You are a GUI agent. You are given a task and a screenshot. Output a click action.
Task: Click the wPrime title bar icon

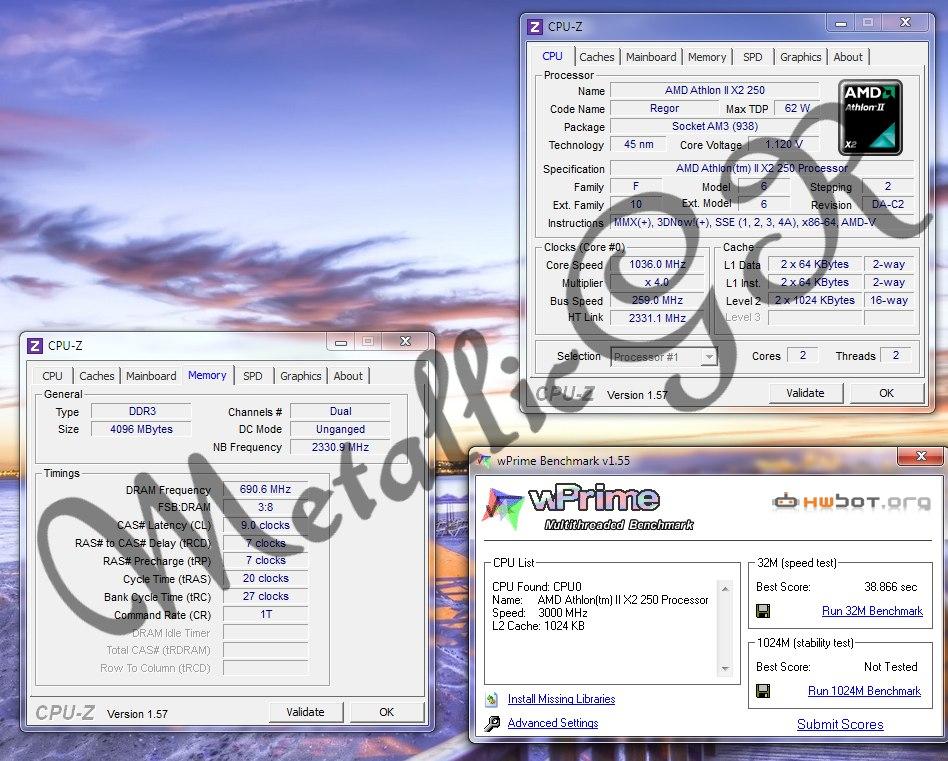pyautogui.click(x=484, y=461)
